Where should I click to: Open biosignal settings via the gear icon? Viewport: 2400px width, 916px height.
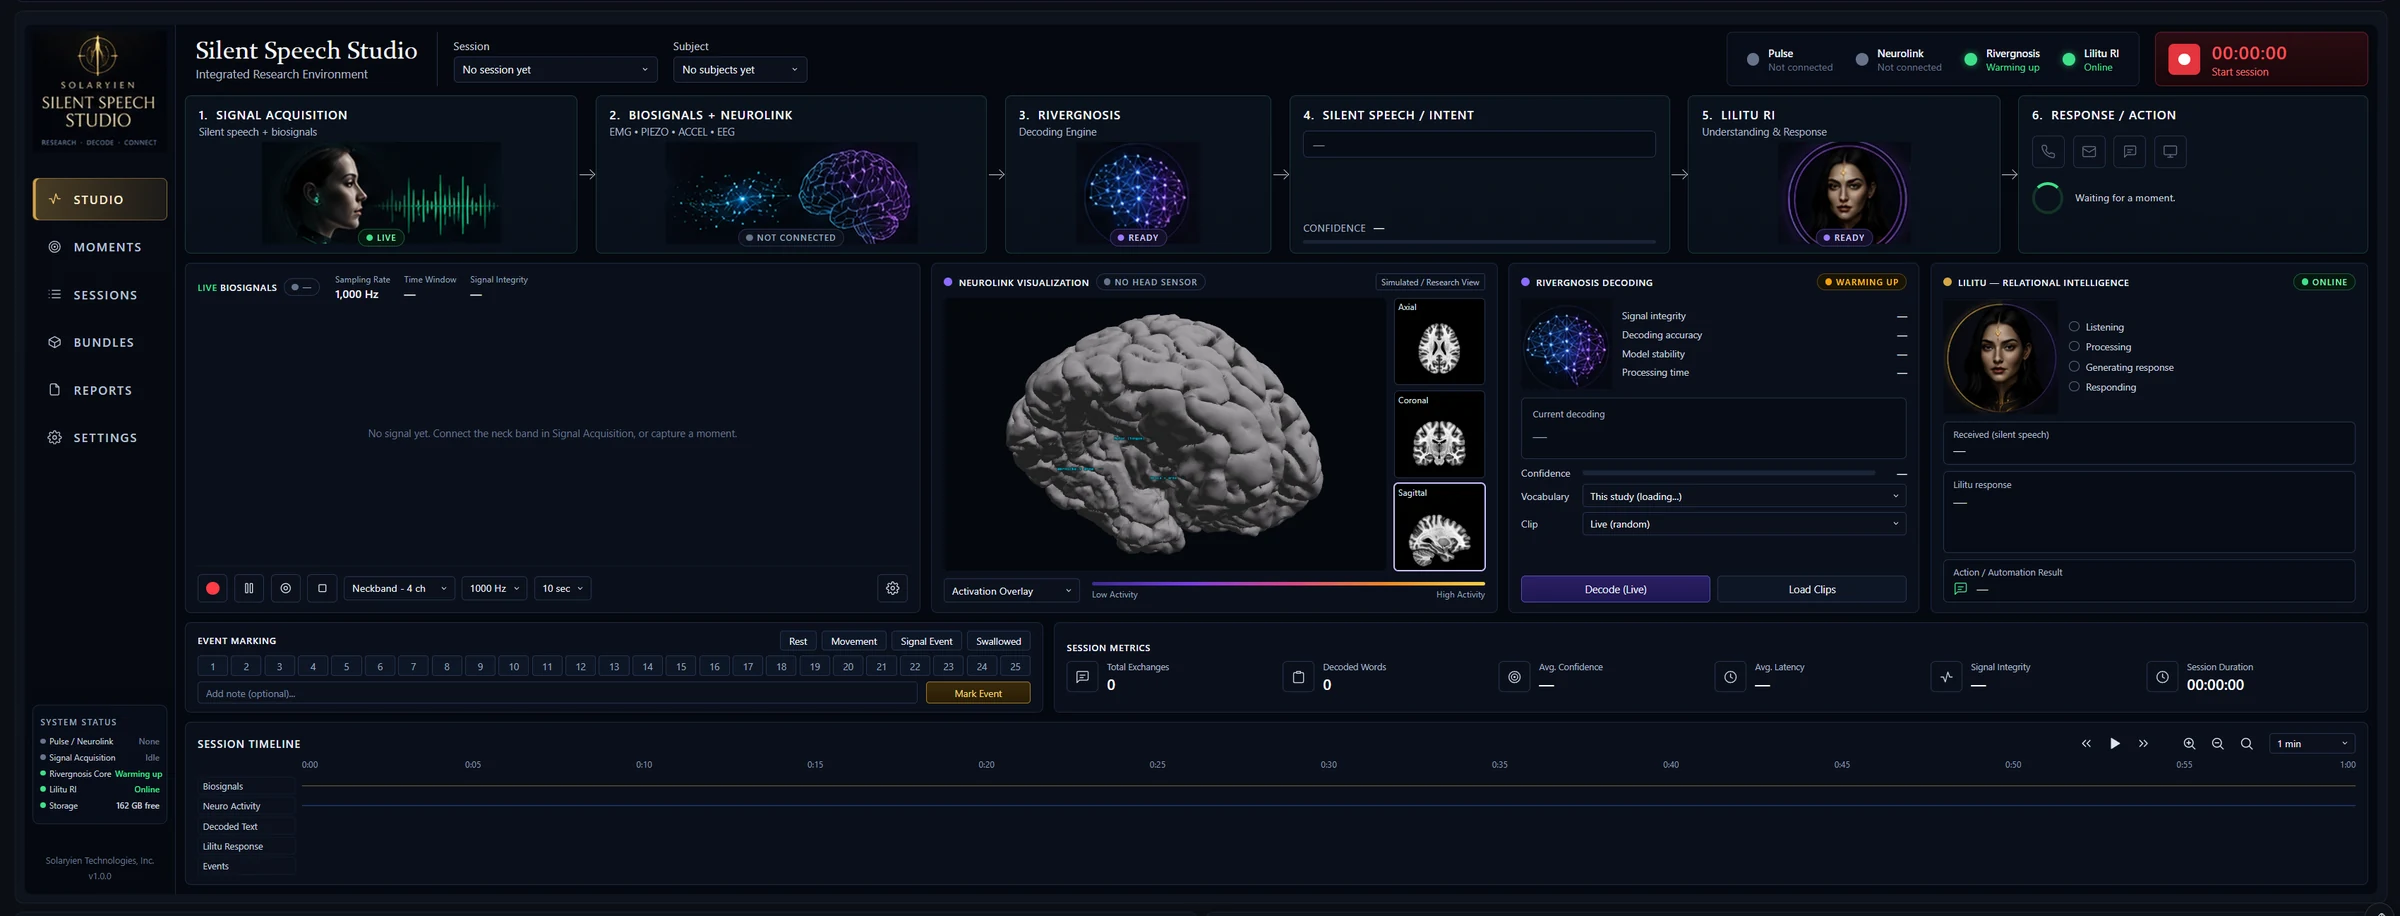(x=893, y=588)
